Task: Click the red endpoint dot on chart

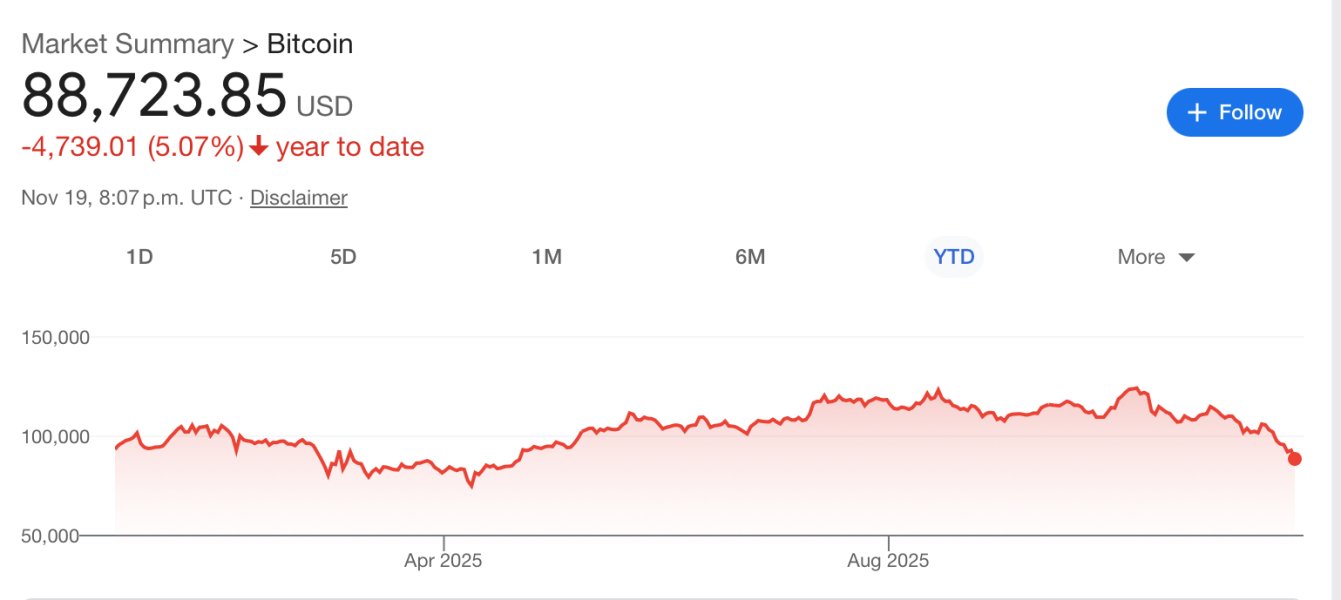Action: pos(1295,459)
